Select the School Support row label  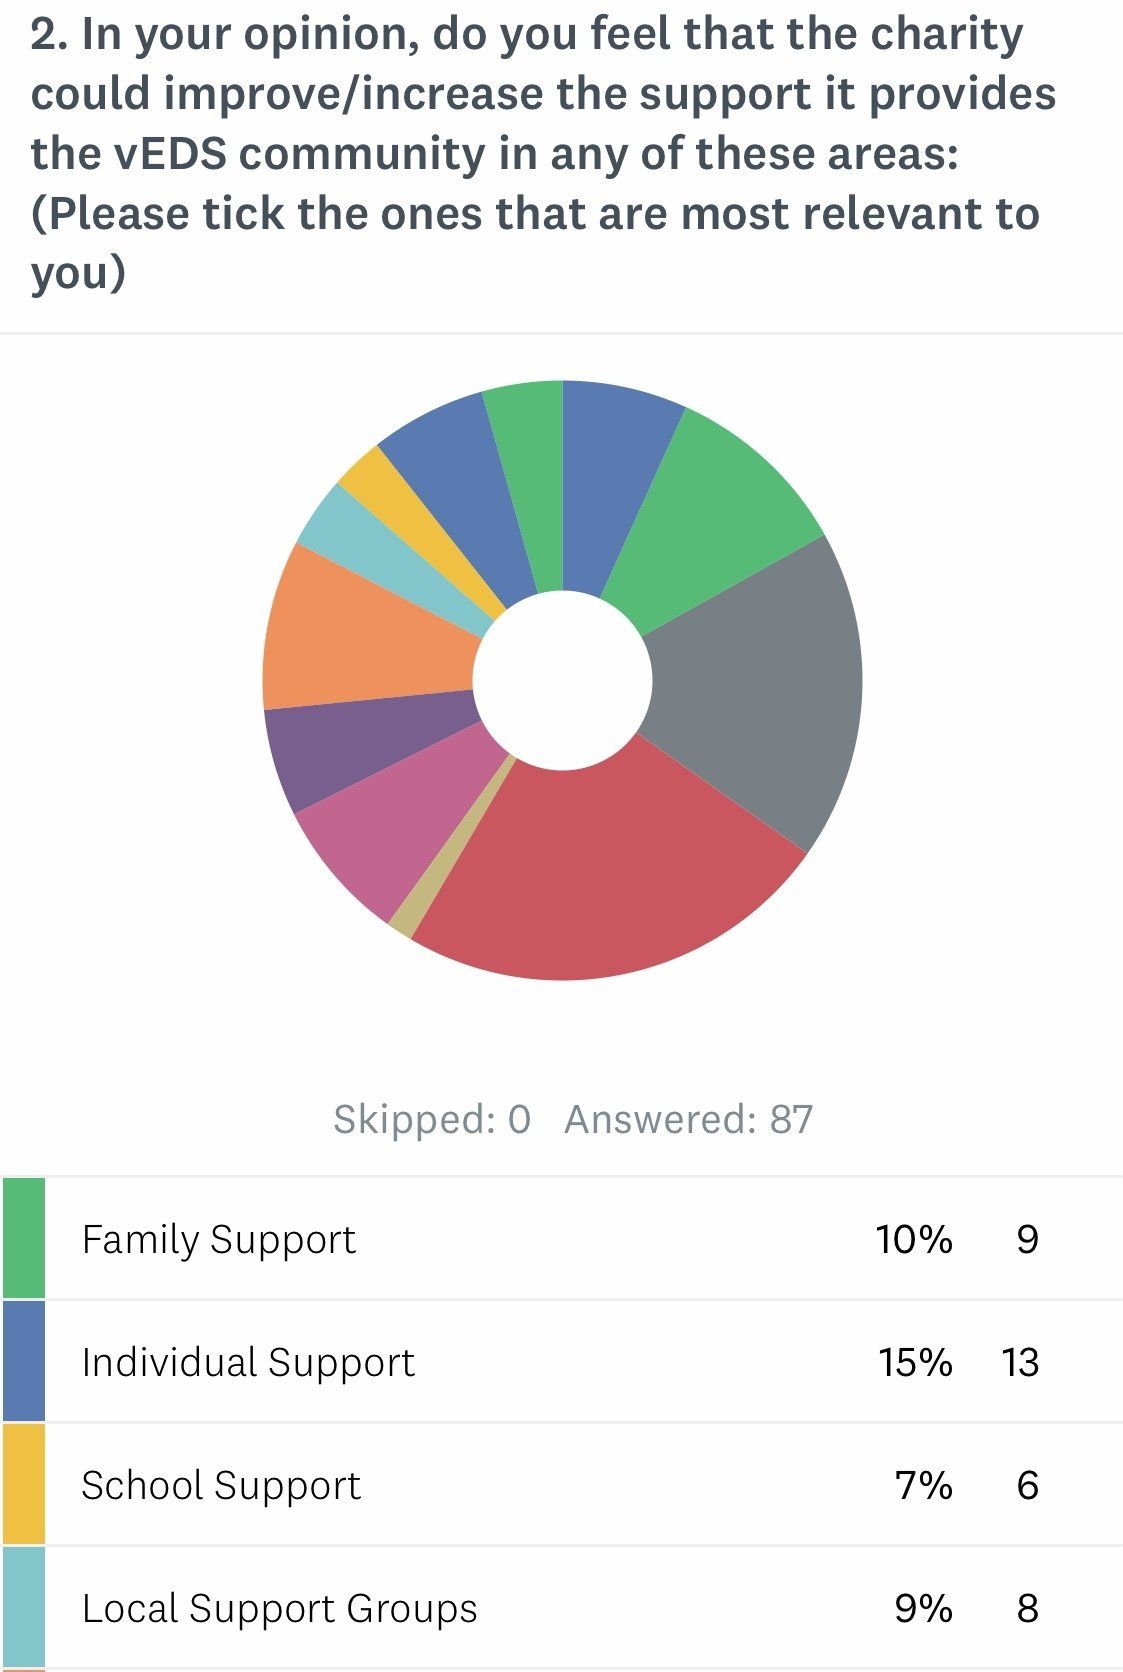tap(221, 1485)
